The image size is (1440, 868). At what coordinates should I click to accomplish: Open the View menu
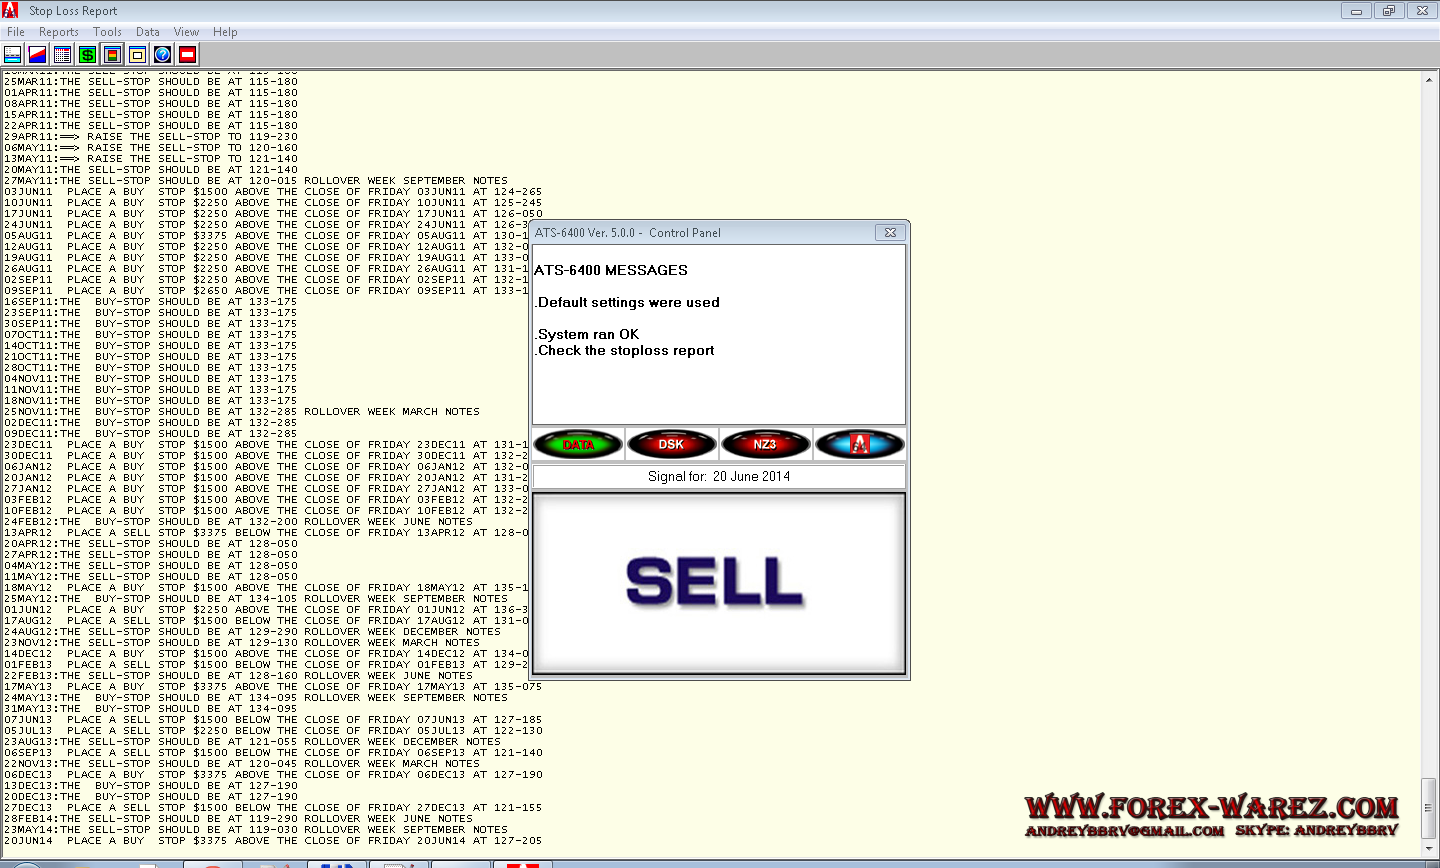[186, 32]
